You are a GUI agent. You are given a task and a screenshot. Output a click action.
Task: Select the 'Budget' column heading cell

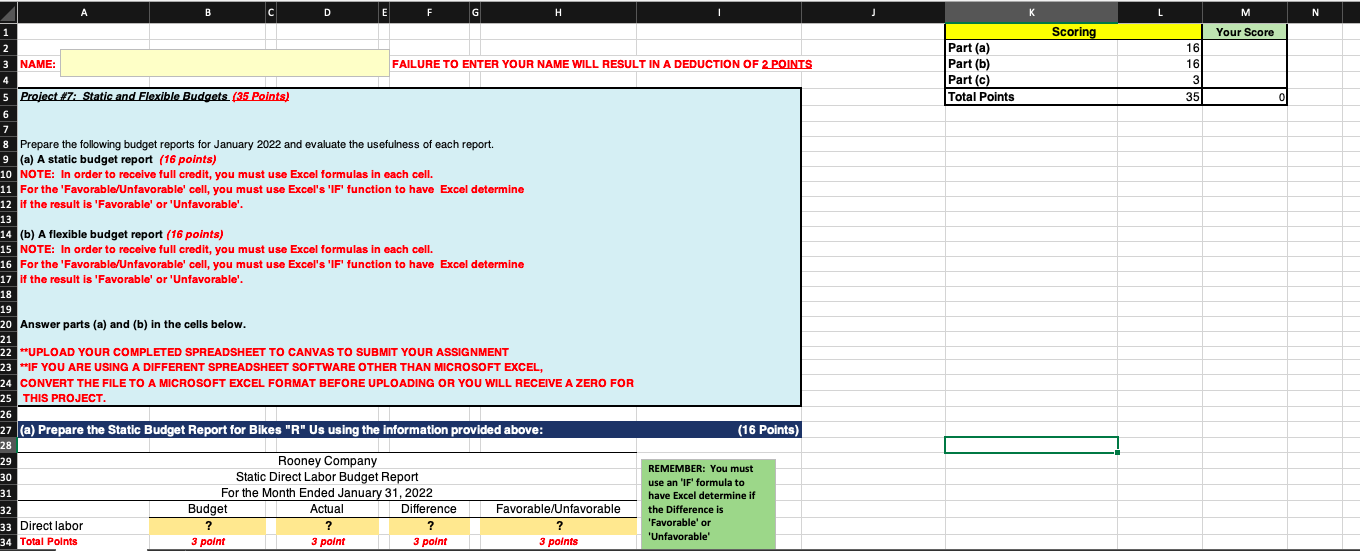tap(208, 509)
